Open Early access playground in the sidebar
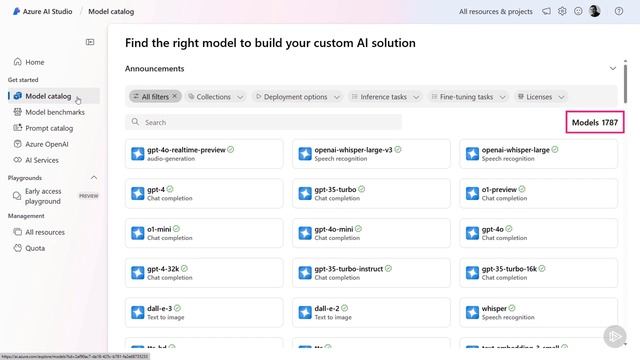Image resolution: width=640 pixels, height=360 pixels. click(53, 196)
